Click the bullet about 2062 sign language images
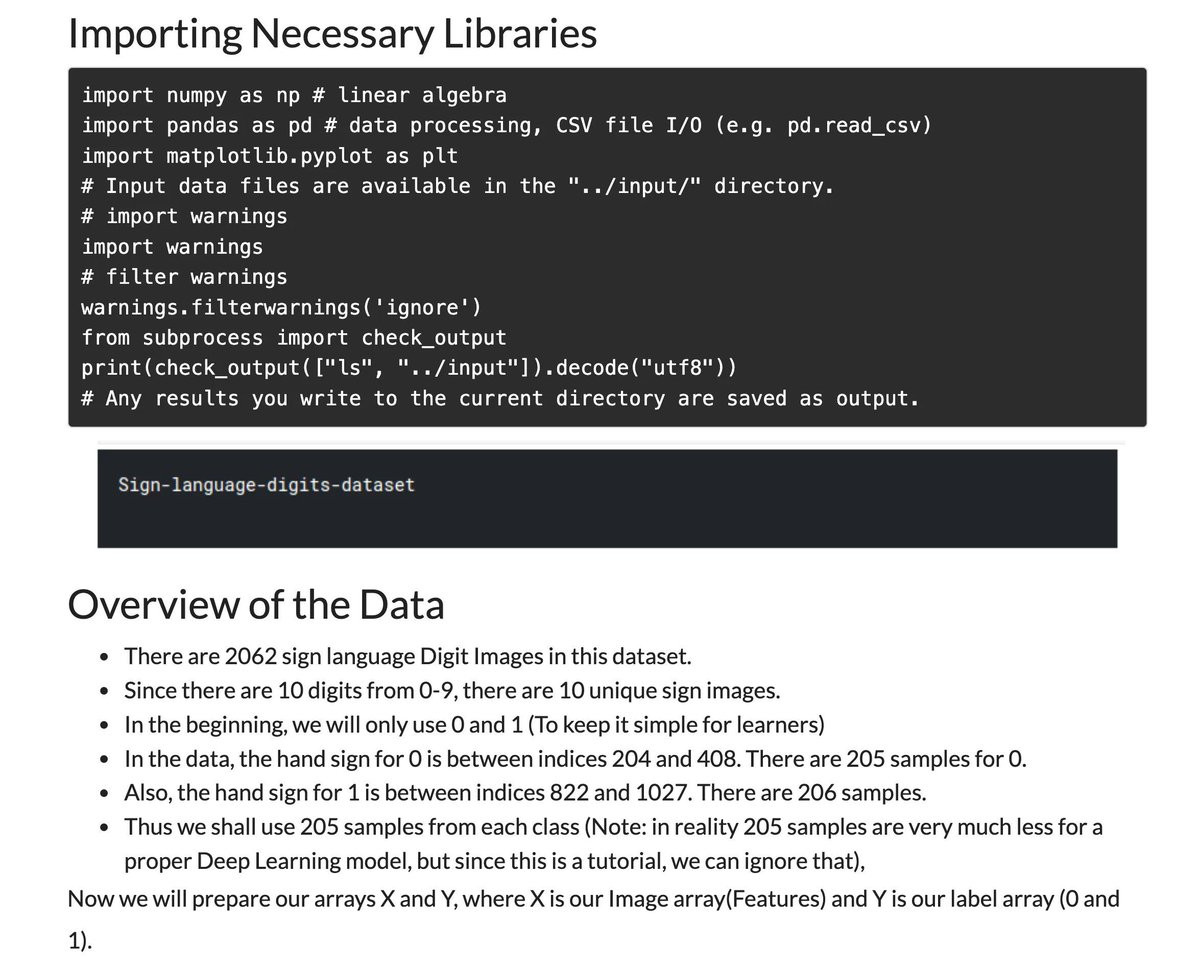Viewport: 1200px width, 971px height. coord(407,657)
